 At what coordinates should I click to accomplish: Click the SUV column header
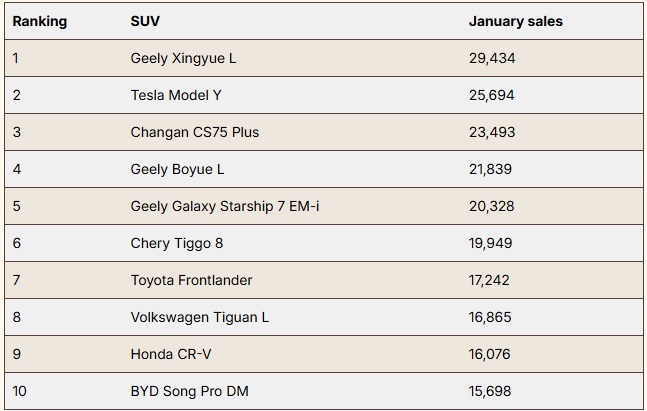(143, 21)
